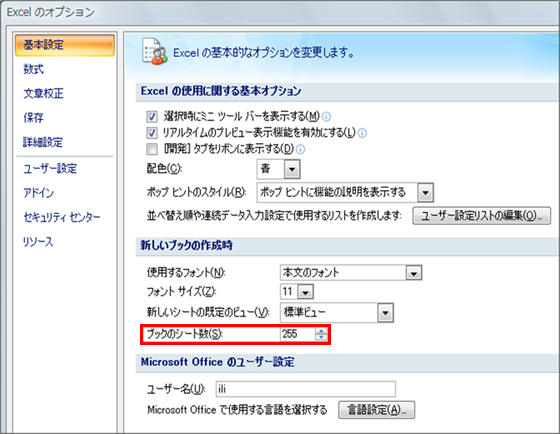
Task: Expand ポップ ヒントのスタイル dropdown
Action: [425, 193]
